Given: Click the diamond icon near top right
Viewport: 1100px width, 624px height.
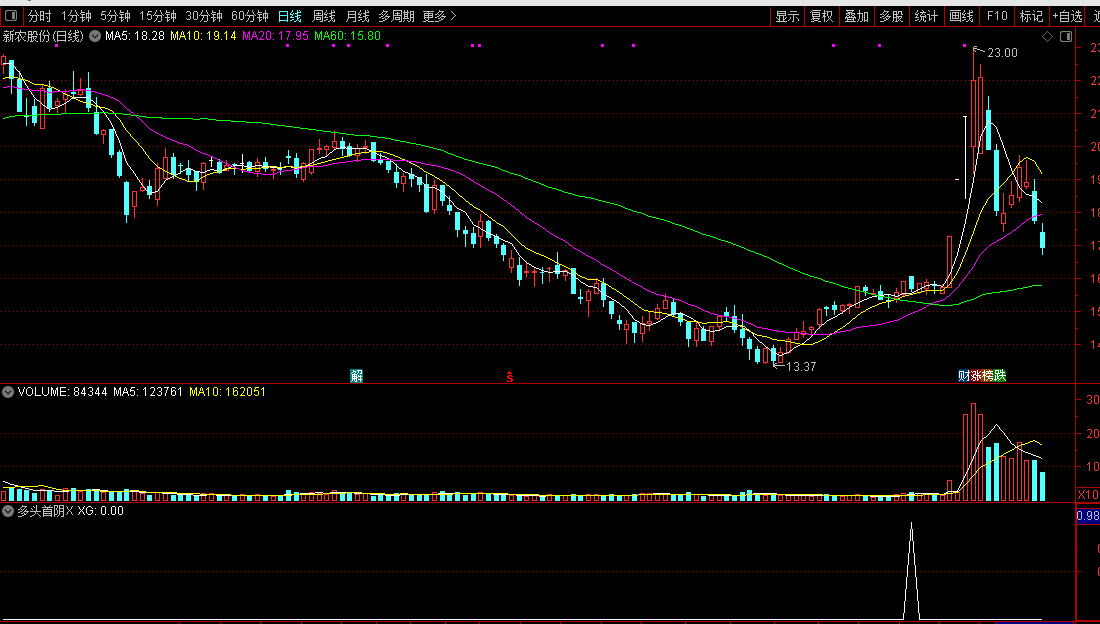Looking at the screenshot, I should click(x=1047, y=36).
